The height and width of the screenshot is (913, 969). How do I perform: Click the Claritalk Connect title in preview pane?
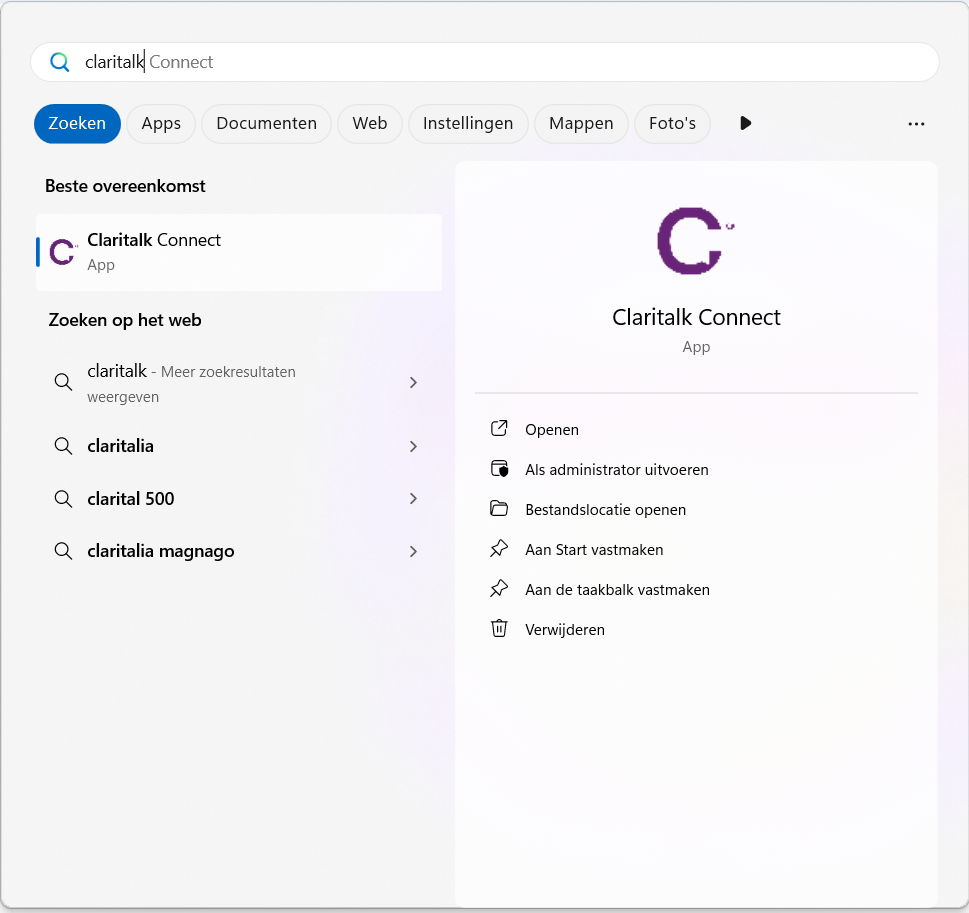(x=696, y=317)
